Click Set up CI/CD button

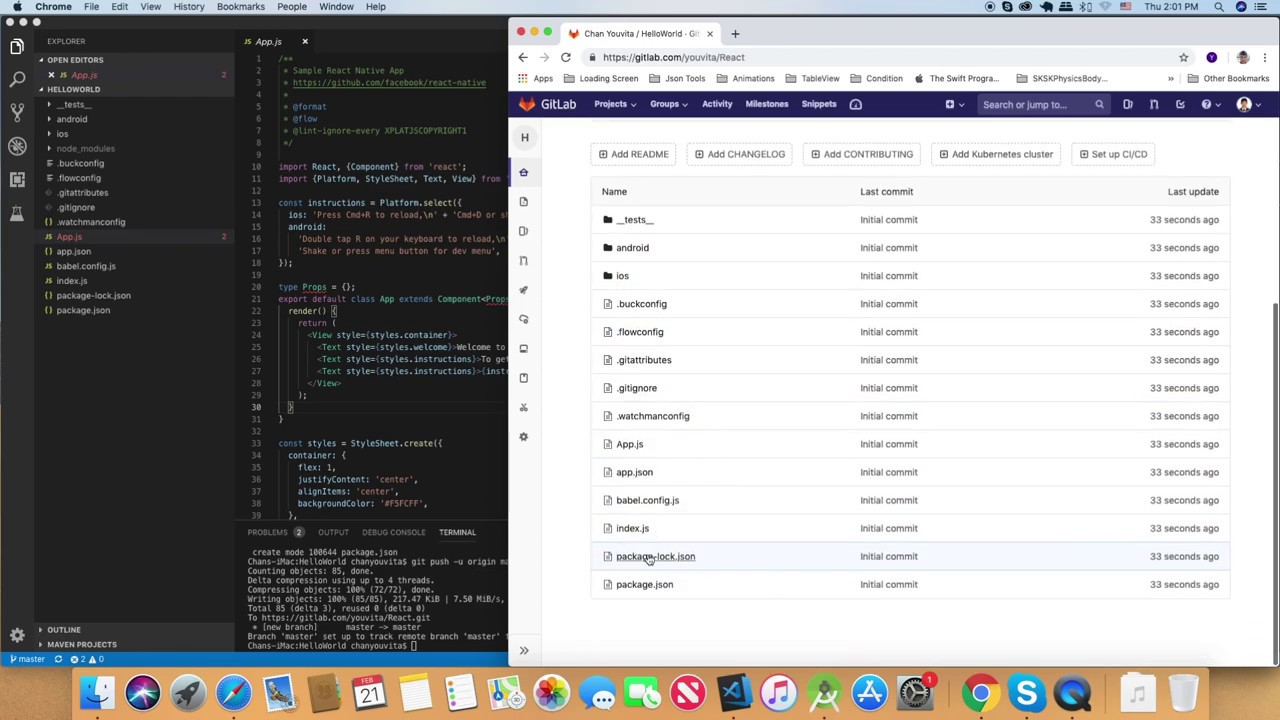1113,154
